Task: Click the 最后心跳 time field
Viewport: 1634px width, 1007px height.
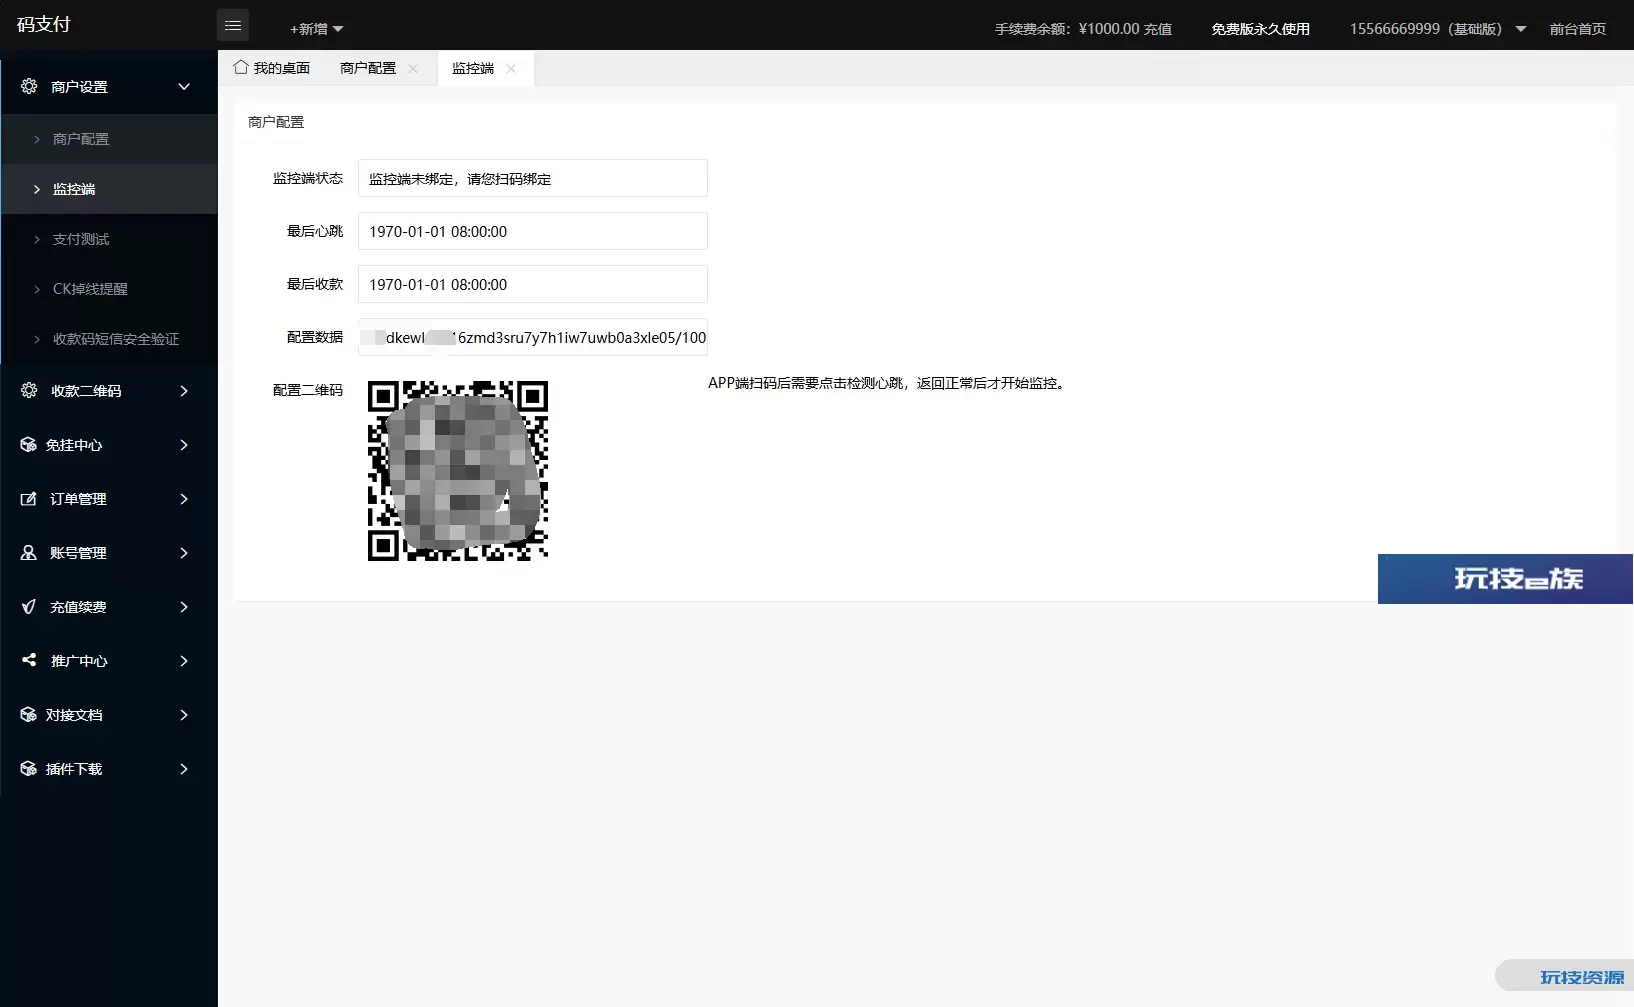Action: click(x=533, y=231)
